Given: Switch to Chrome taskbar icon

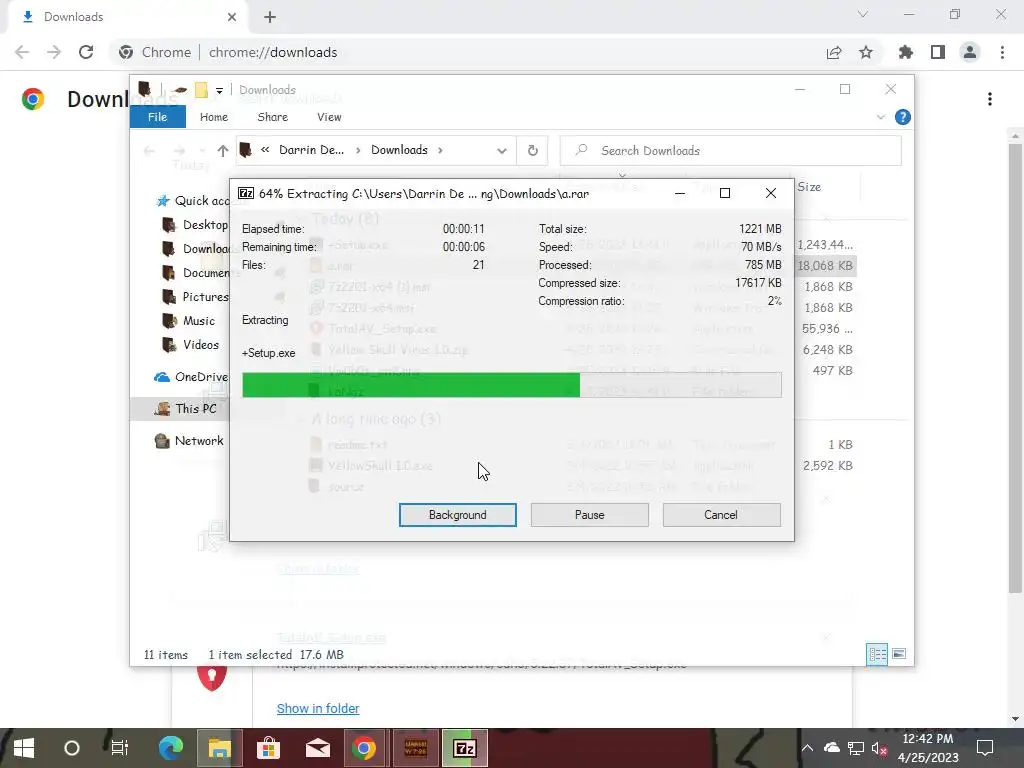Looking at the screenshot, I should [364, 748].
